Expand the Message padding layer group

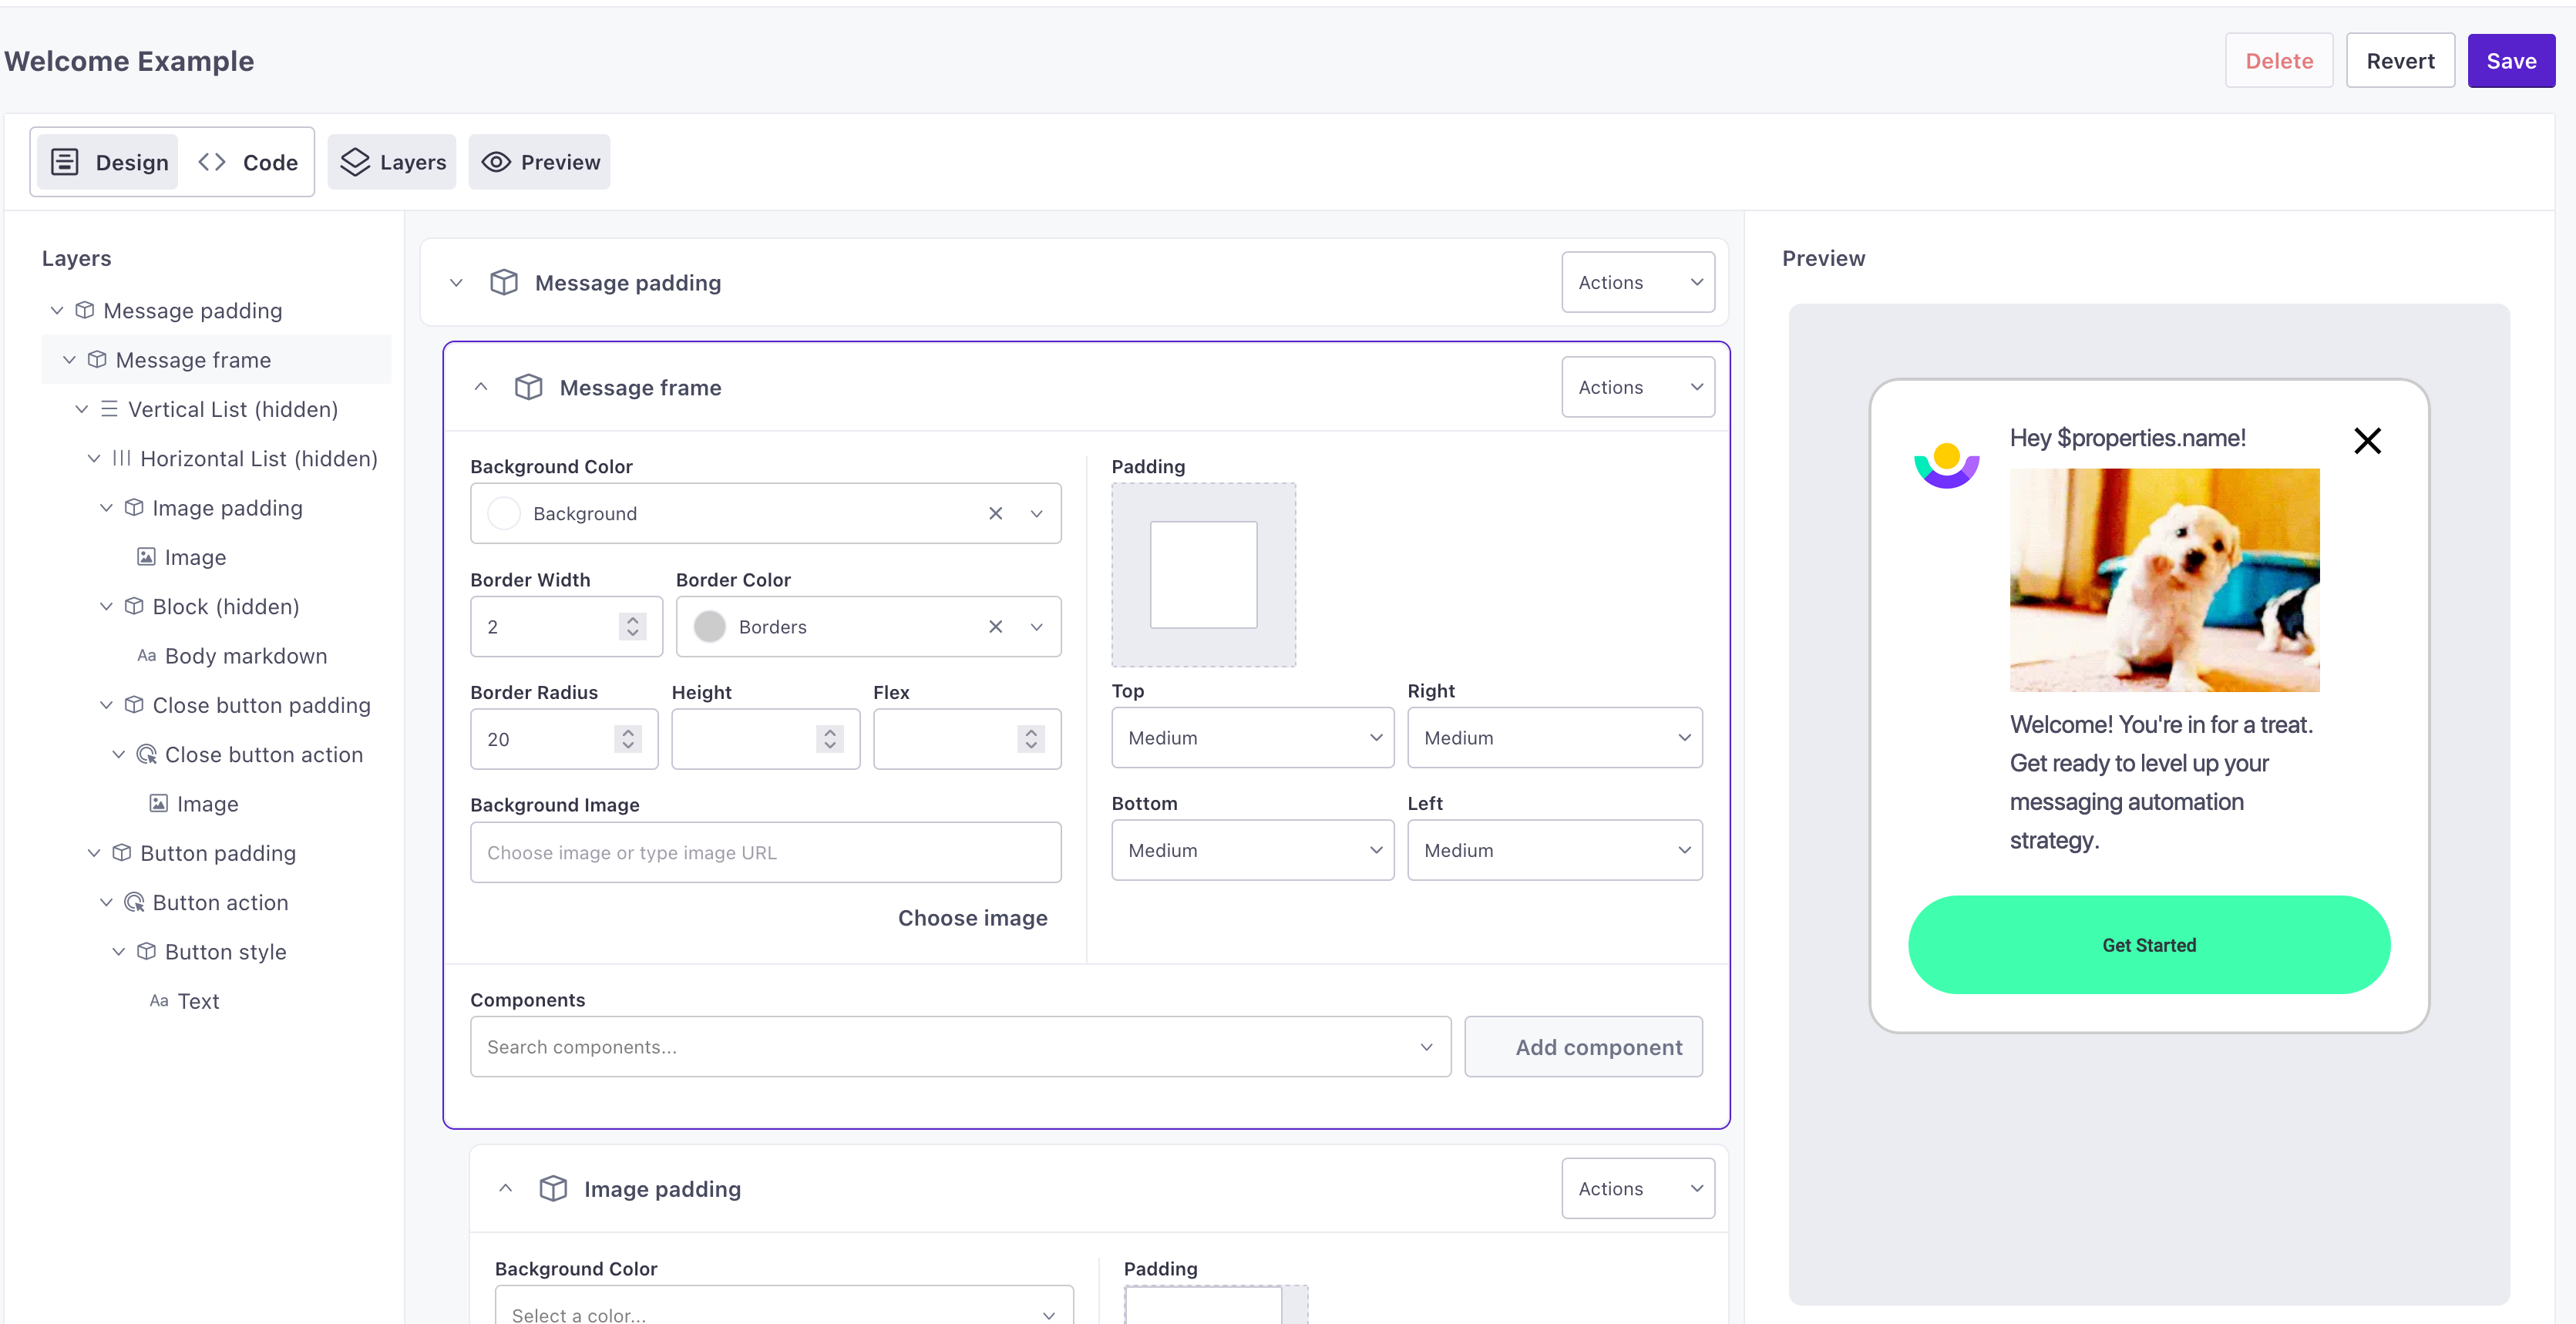click(55, 311)
